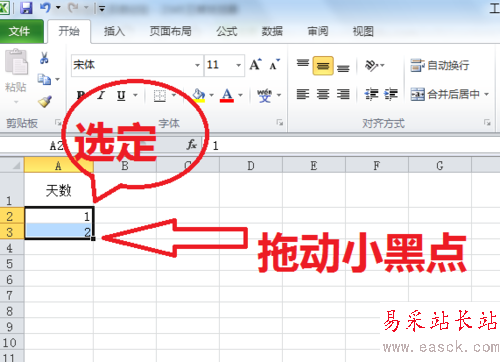Apply the red Font Color
This screenshot has width=500, height=362.
[x=227, y=95]
